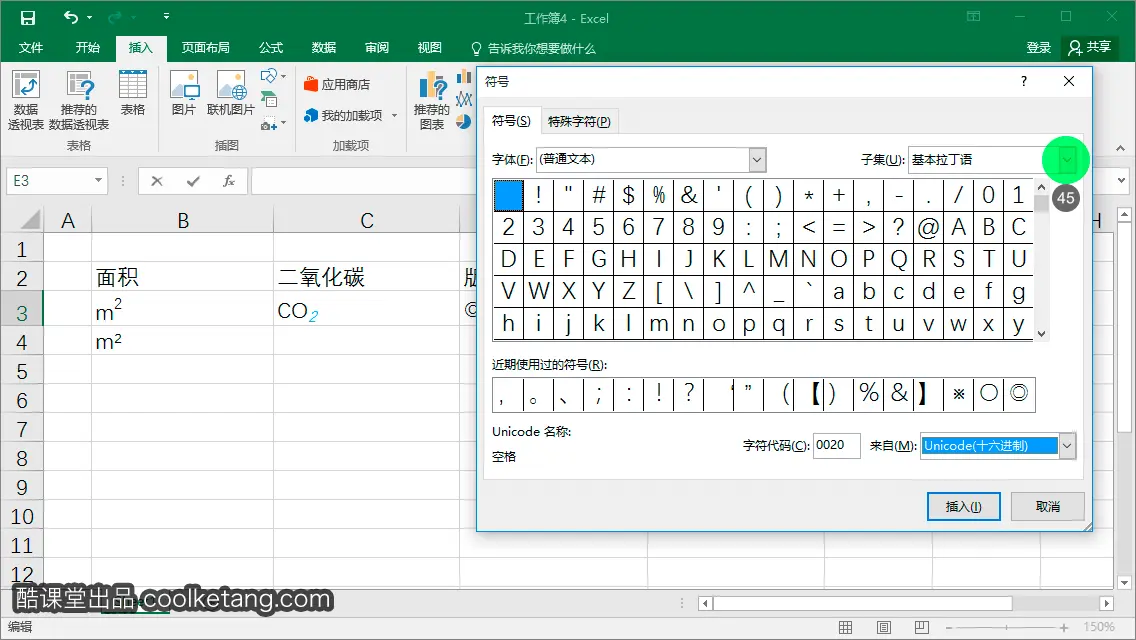Open the Shapes icon dropdown
Image resolution: width=1136 pixels, height=640 pixels.
pyautogui.click(x=272, y=75)
